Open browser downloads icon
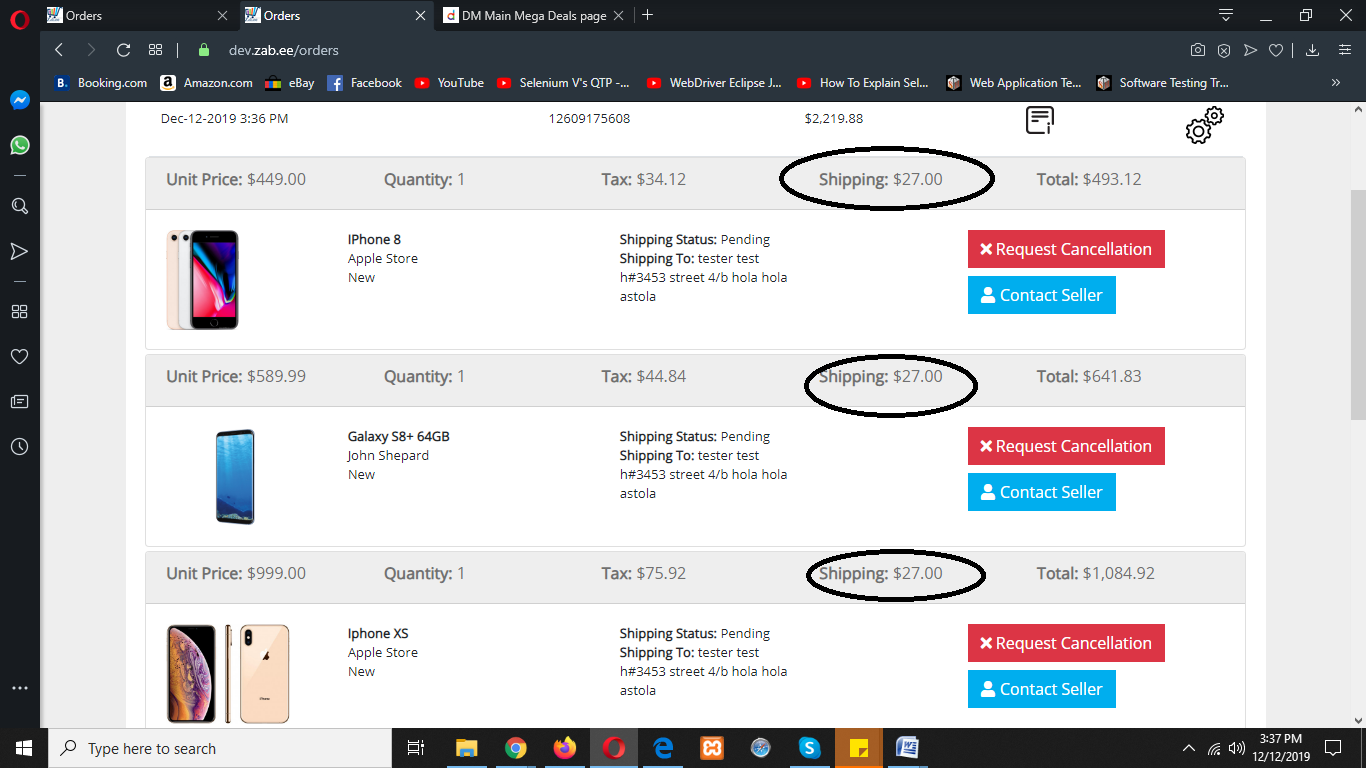The image size is (1366, 768). pyautogui.click(x=1313, y=50)
